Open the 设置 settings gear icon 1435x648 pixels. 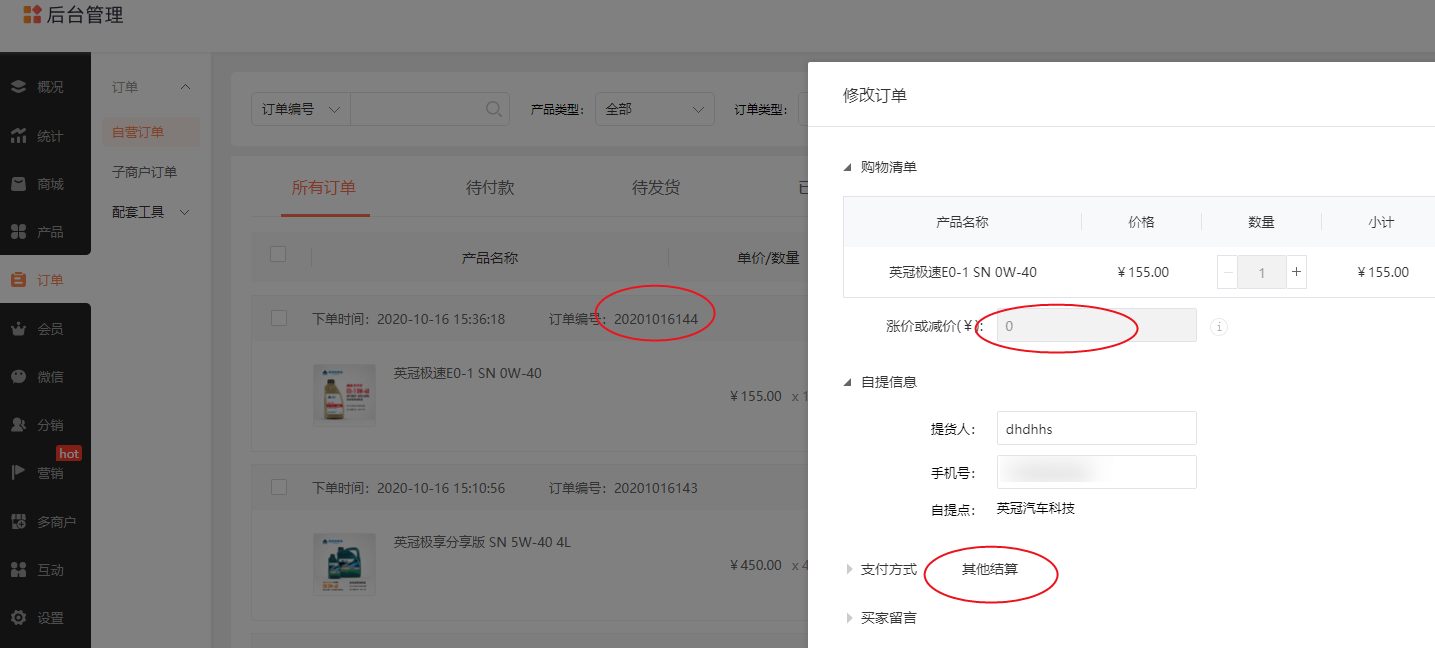[19, 618]
